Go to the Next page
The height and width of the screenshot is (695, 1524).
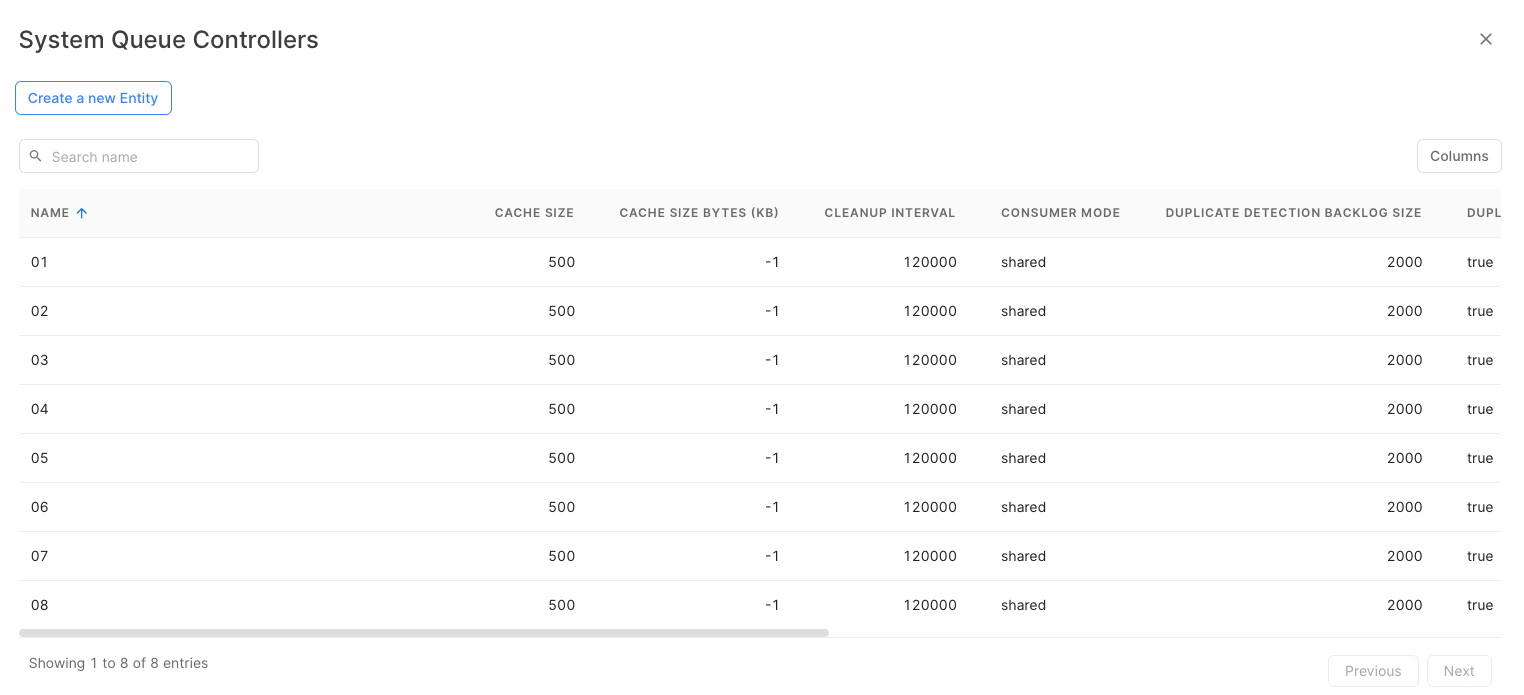pos(1458,671)
